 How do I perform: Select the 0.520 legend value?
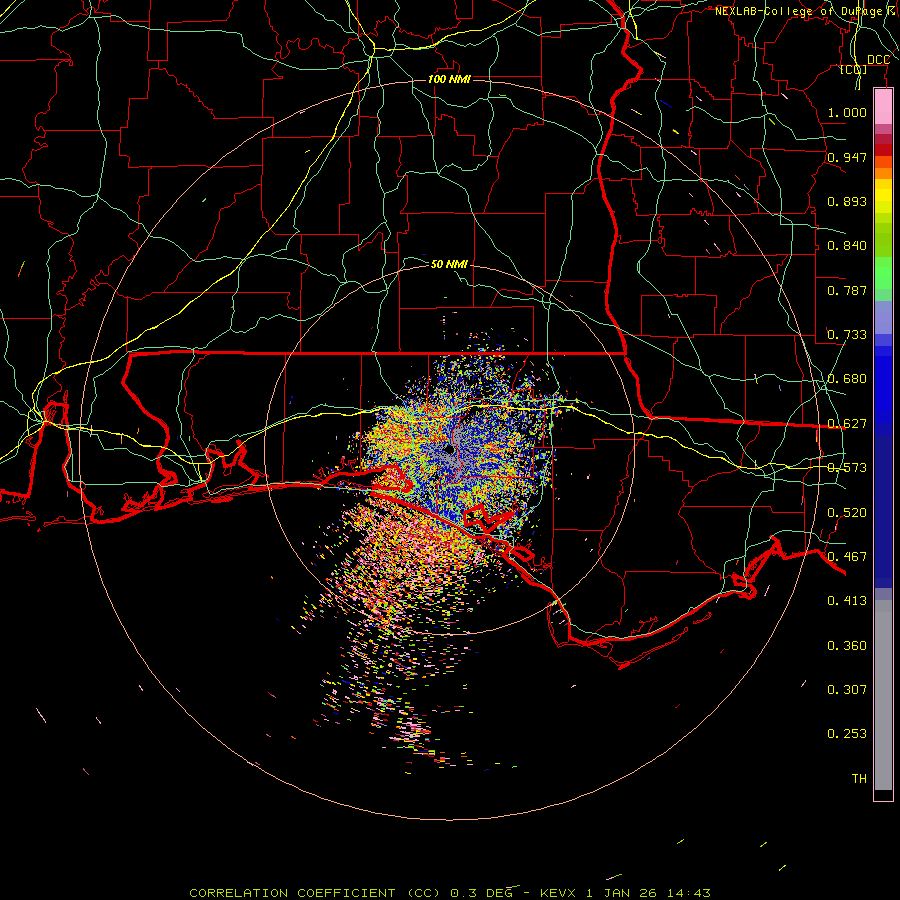[847, 513]
